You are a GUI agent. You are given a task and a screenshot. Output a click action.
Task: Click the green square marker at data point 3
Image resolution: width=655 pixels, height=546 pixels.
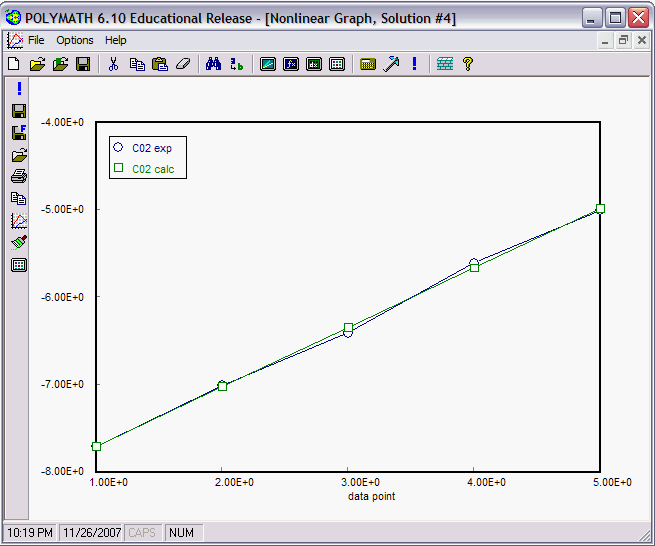(348, 327)
